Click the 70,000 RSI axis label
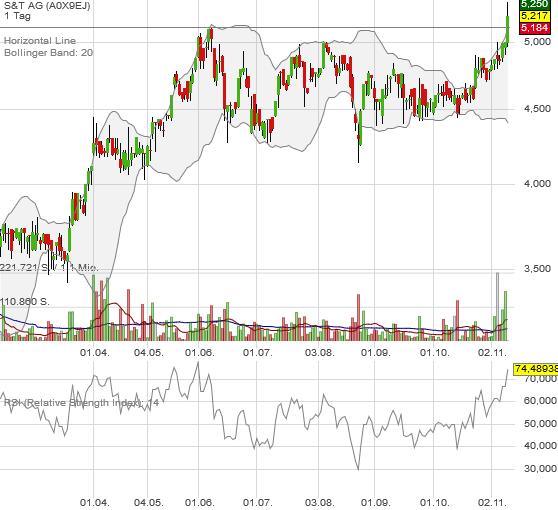The height and width of the screenshot is (510, 558). coord(540,379)
